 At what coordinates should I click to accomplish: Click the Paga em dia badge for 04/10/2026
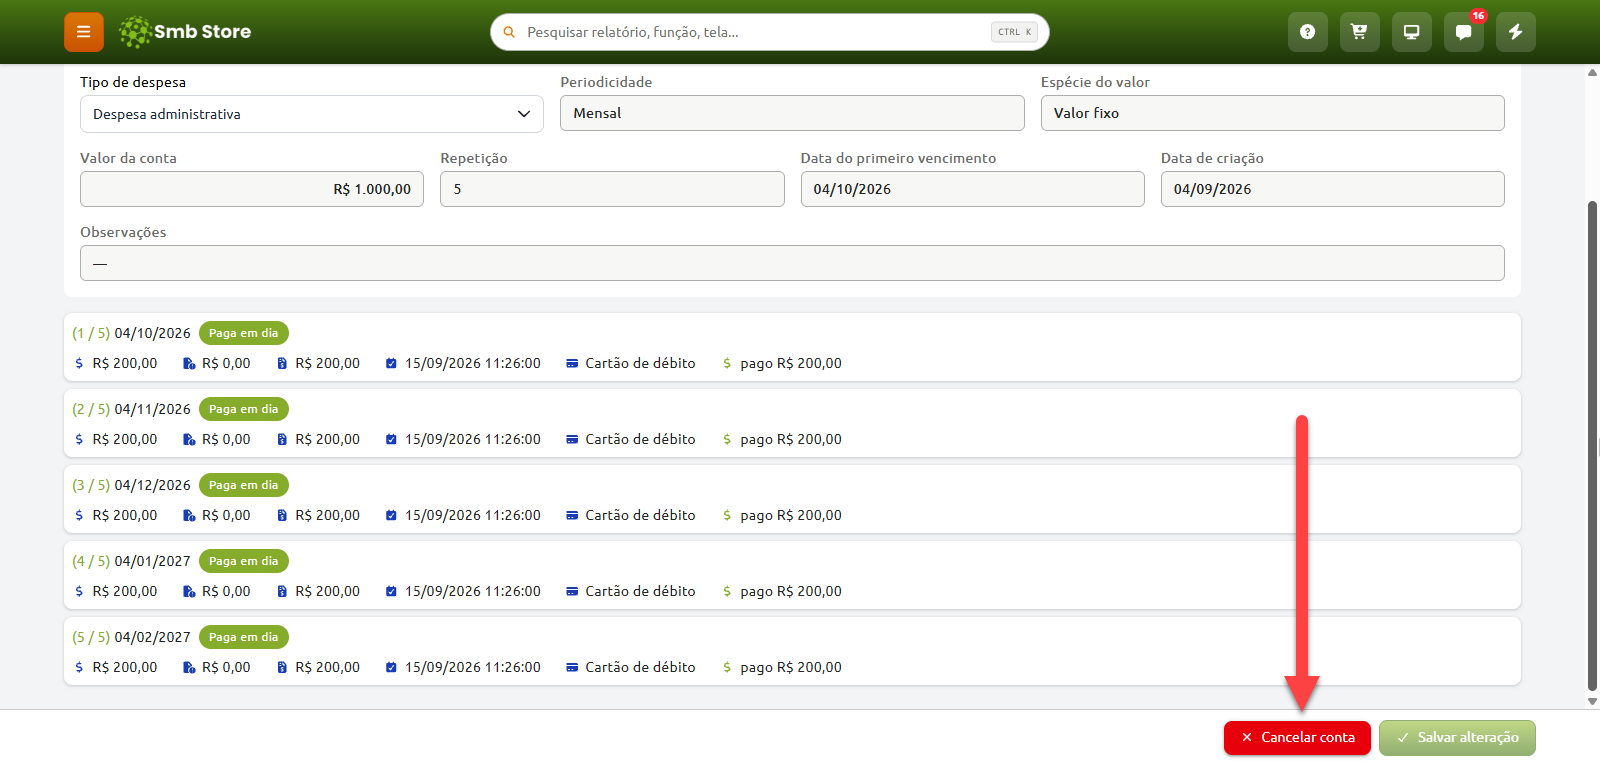(244, 333)
